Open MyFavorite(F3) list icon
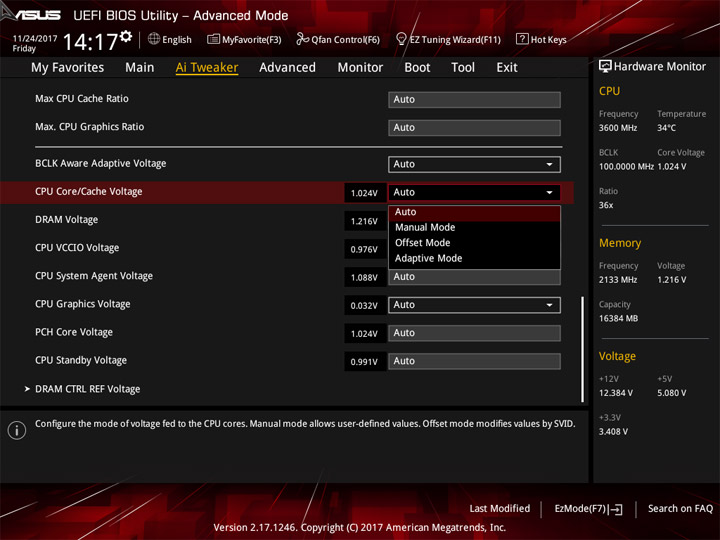The image size is (720, 540). (x=213, y=39)
